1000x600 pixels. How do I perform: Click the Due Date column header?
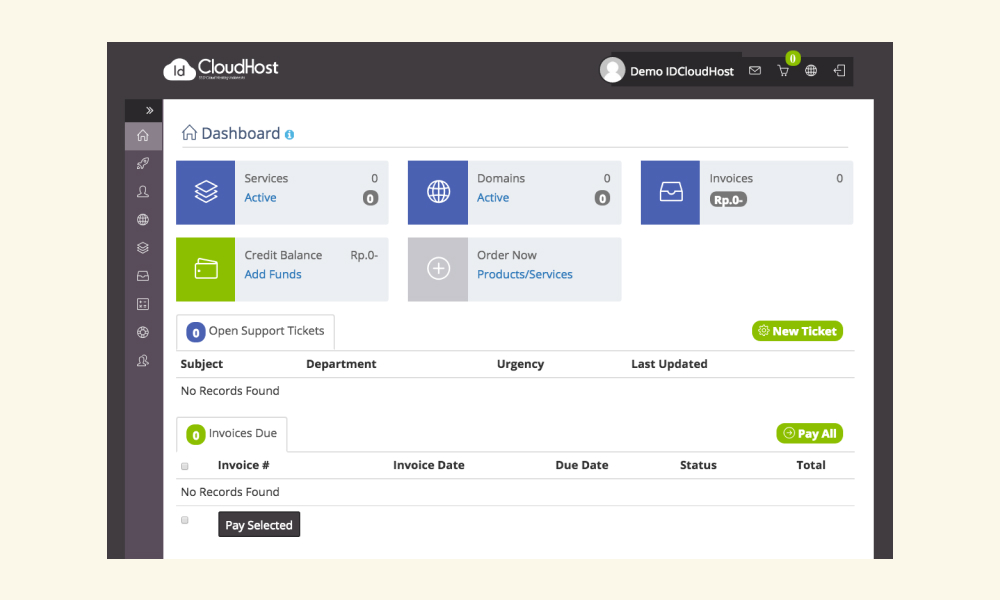(x=582, y=465)
